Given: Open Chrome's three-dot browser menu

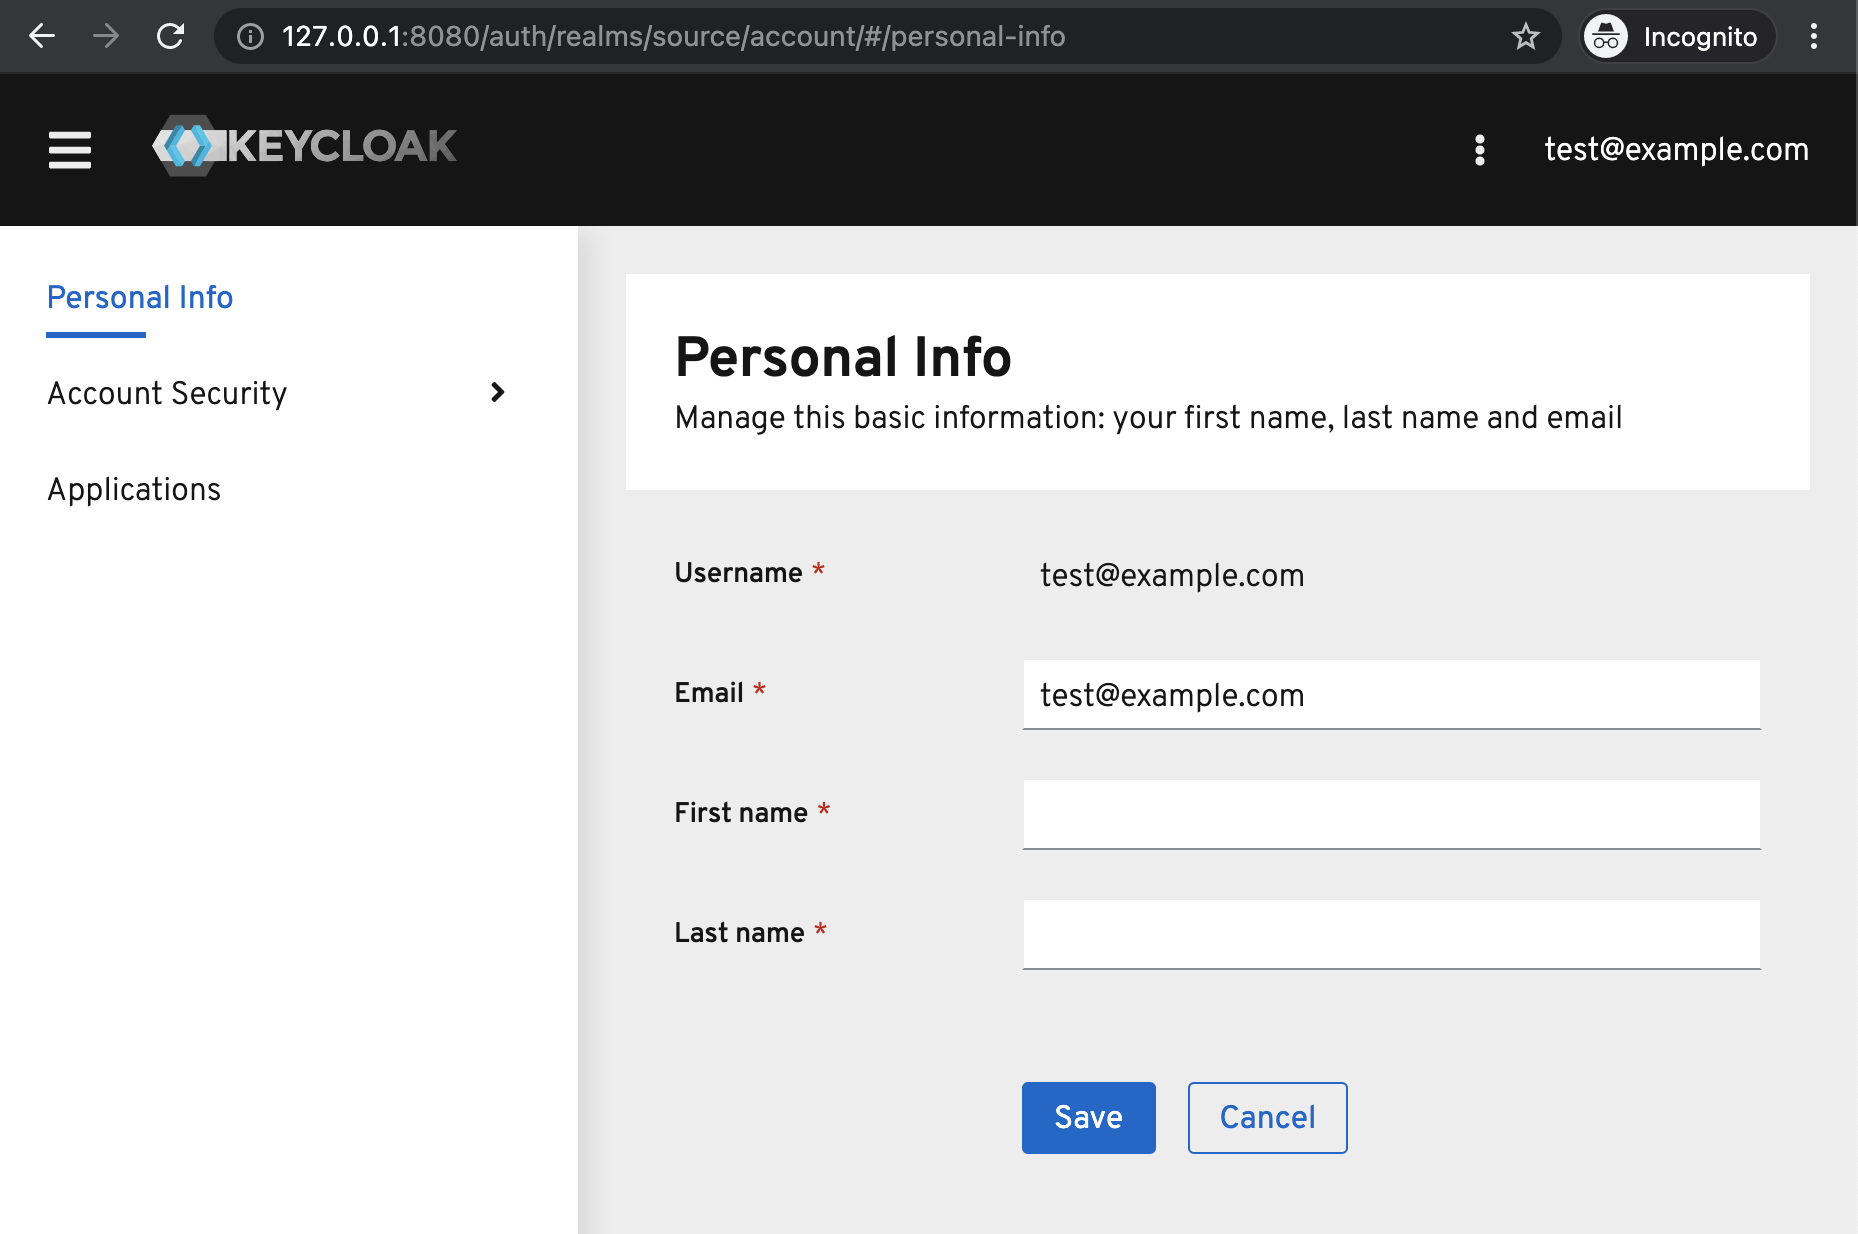Looking at the screenshot, I should [1814, 37].
